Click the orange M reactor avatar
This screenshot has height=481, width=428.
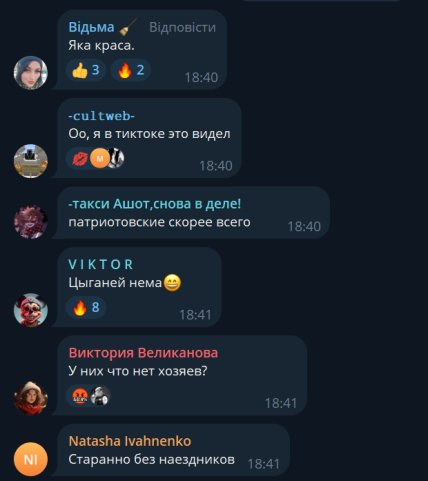(x=100, y=158)
